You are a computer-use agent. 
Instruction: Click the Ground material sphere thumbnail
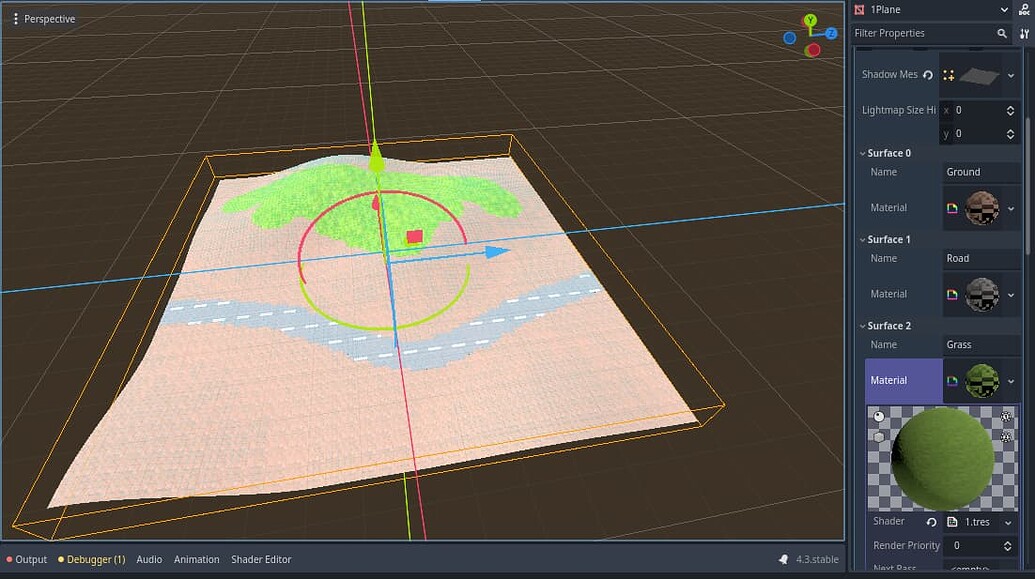[x=982, y=208]
